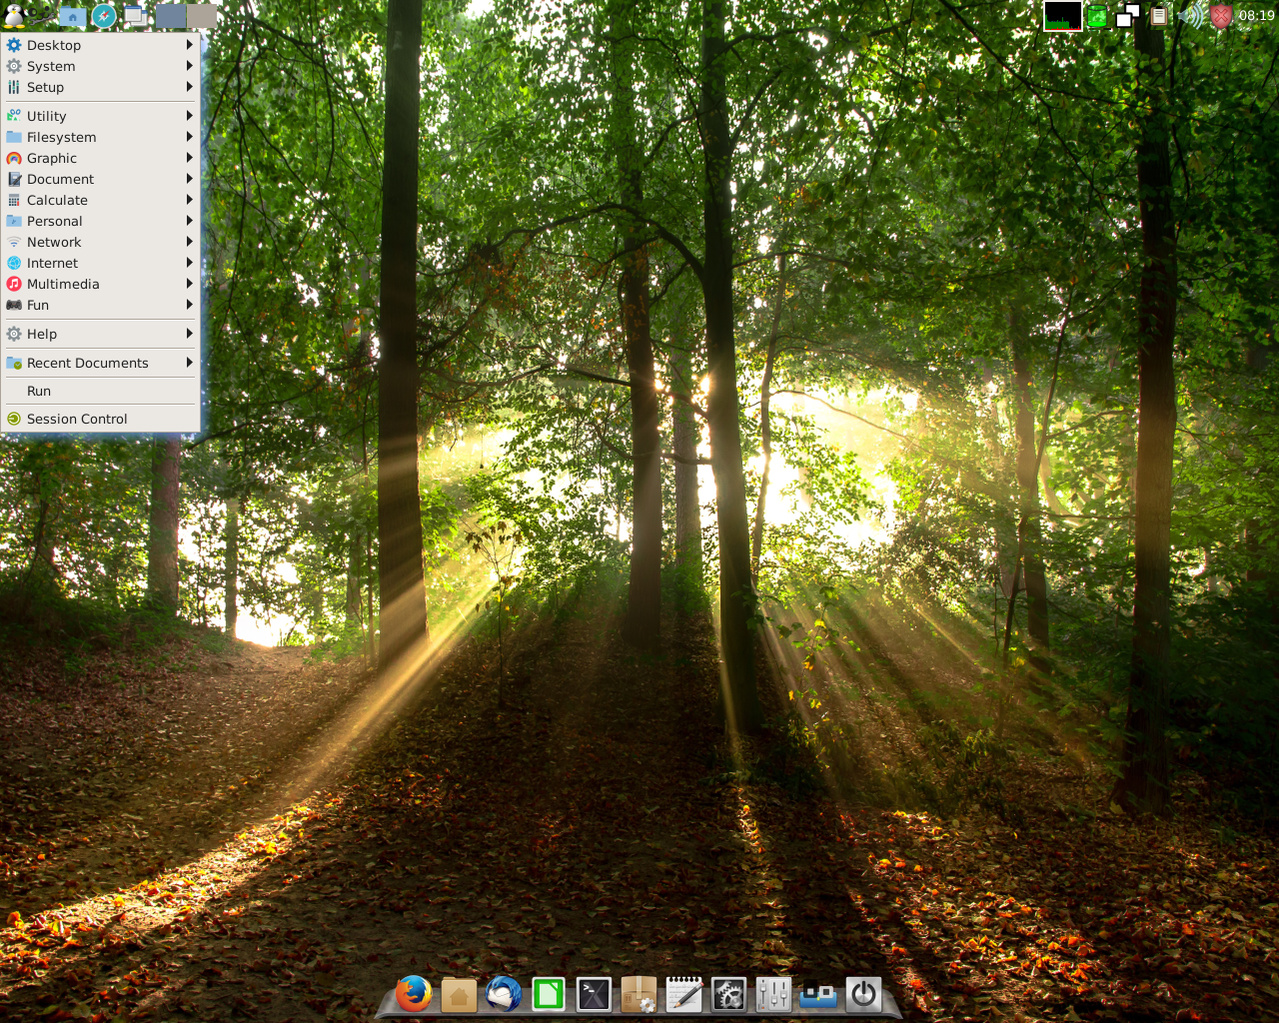
Task: Click the two white squares tray icon
Action: pyautogui.click(x=1128, y=16)
